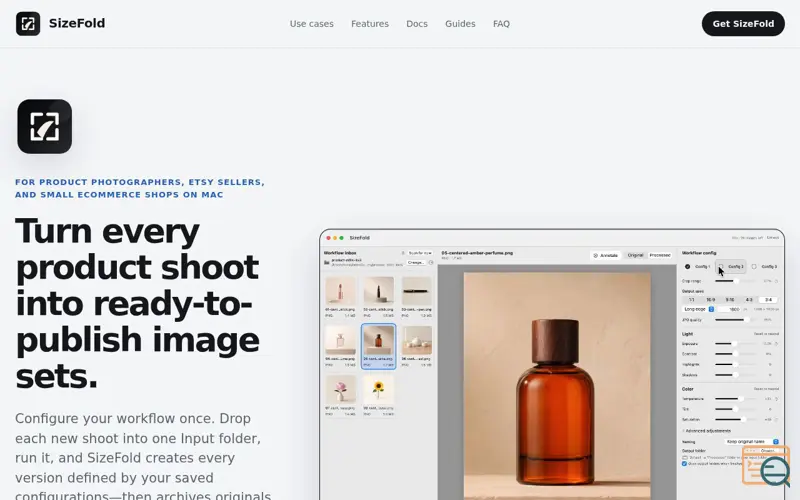The height and width of the screenshot is (500, 800).
Task: Open the Naming dropdown Keep original names
Action: (753, 442)
